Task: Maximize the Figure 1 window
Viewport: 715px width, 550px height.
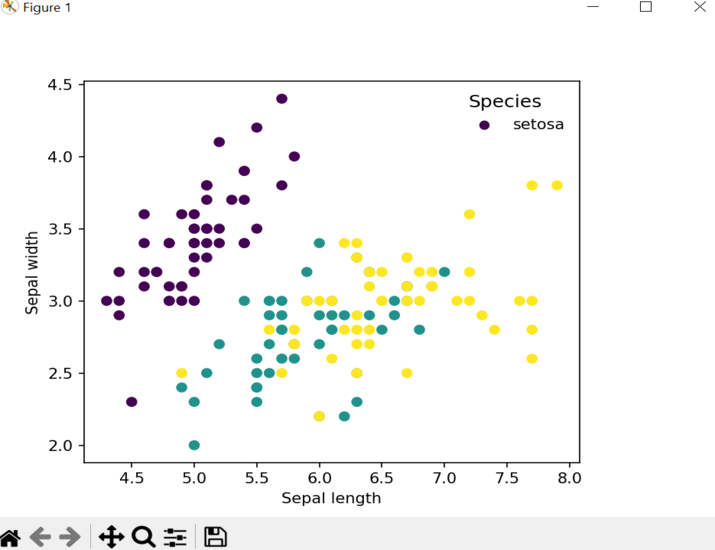Action: click(x=645, y=7)
